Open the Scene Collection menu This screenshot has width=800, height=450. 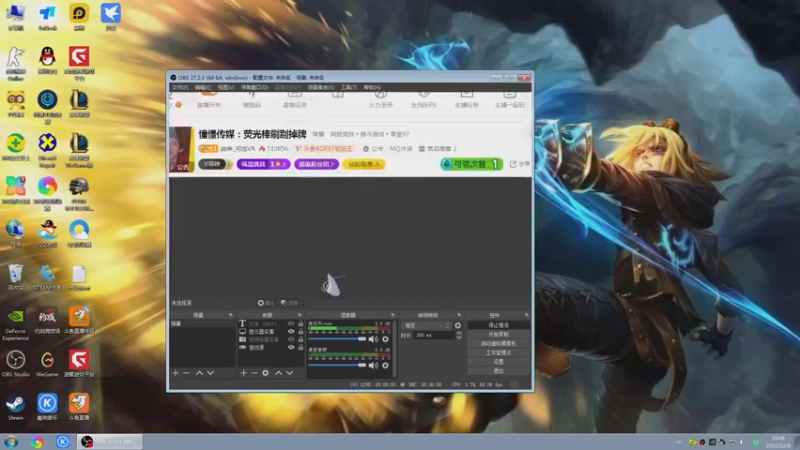click(x=321, y=87)
